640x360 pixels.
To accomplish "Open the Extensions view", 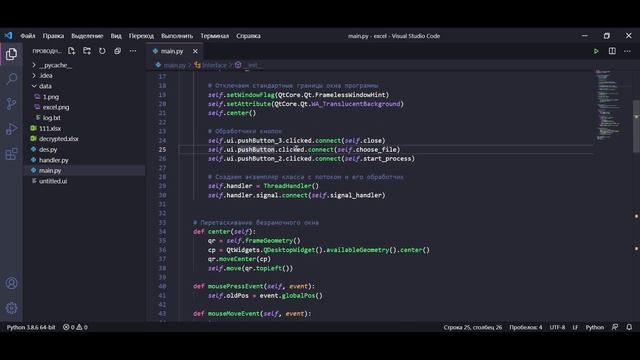I will pos(11,154).
